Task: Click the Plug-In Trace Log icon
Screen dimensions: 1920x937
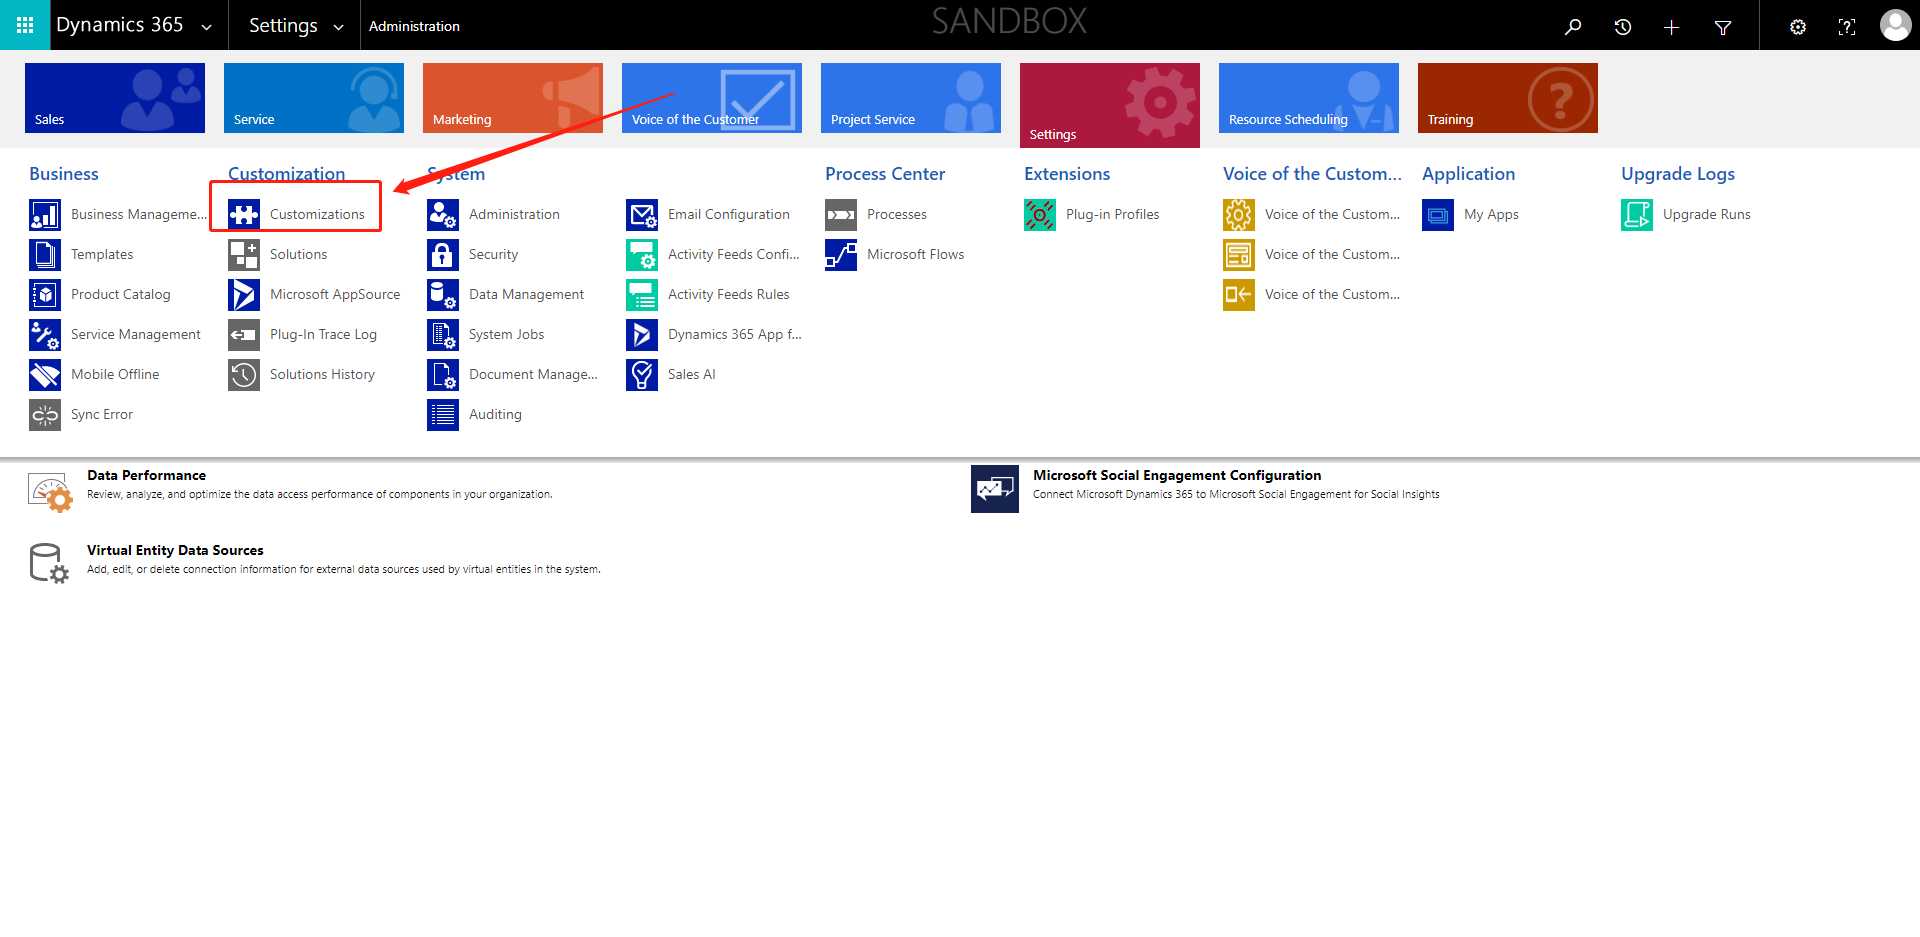Action: tap(244, 335)
